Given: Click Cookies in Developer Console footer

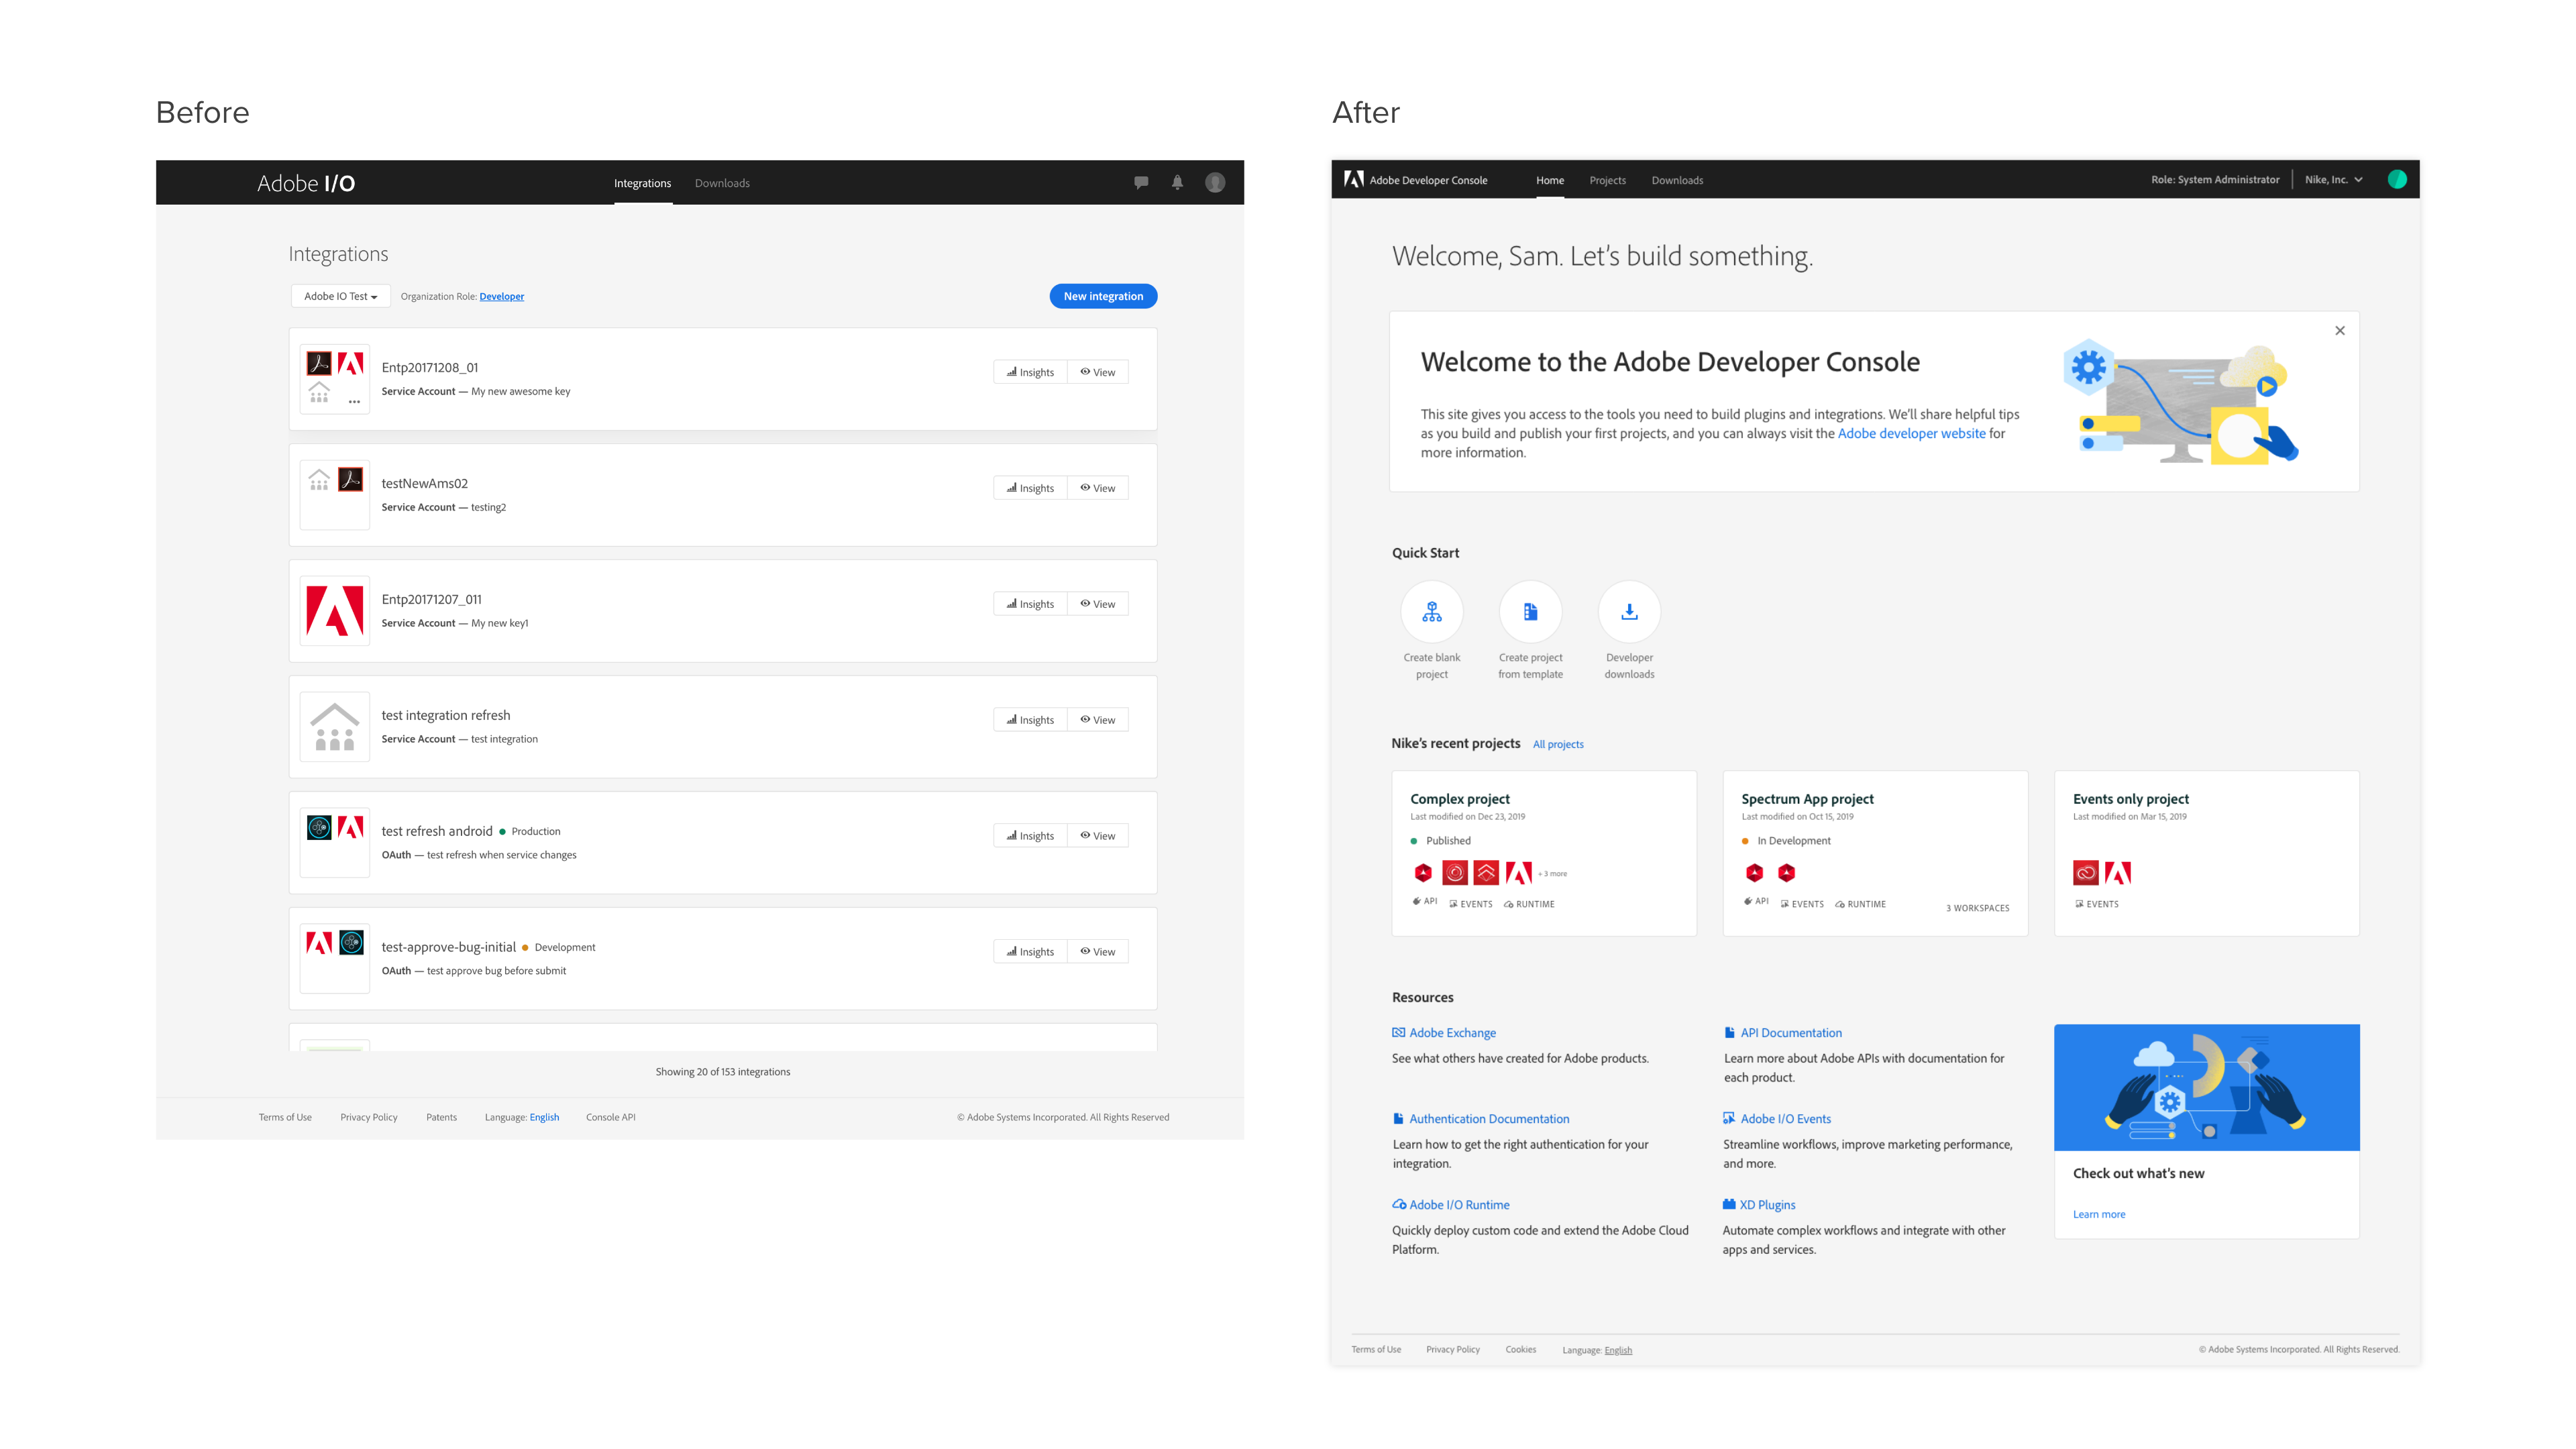Looking at the screenshot, I should pyautogui.click(x=1520, y=1349).
